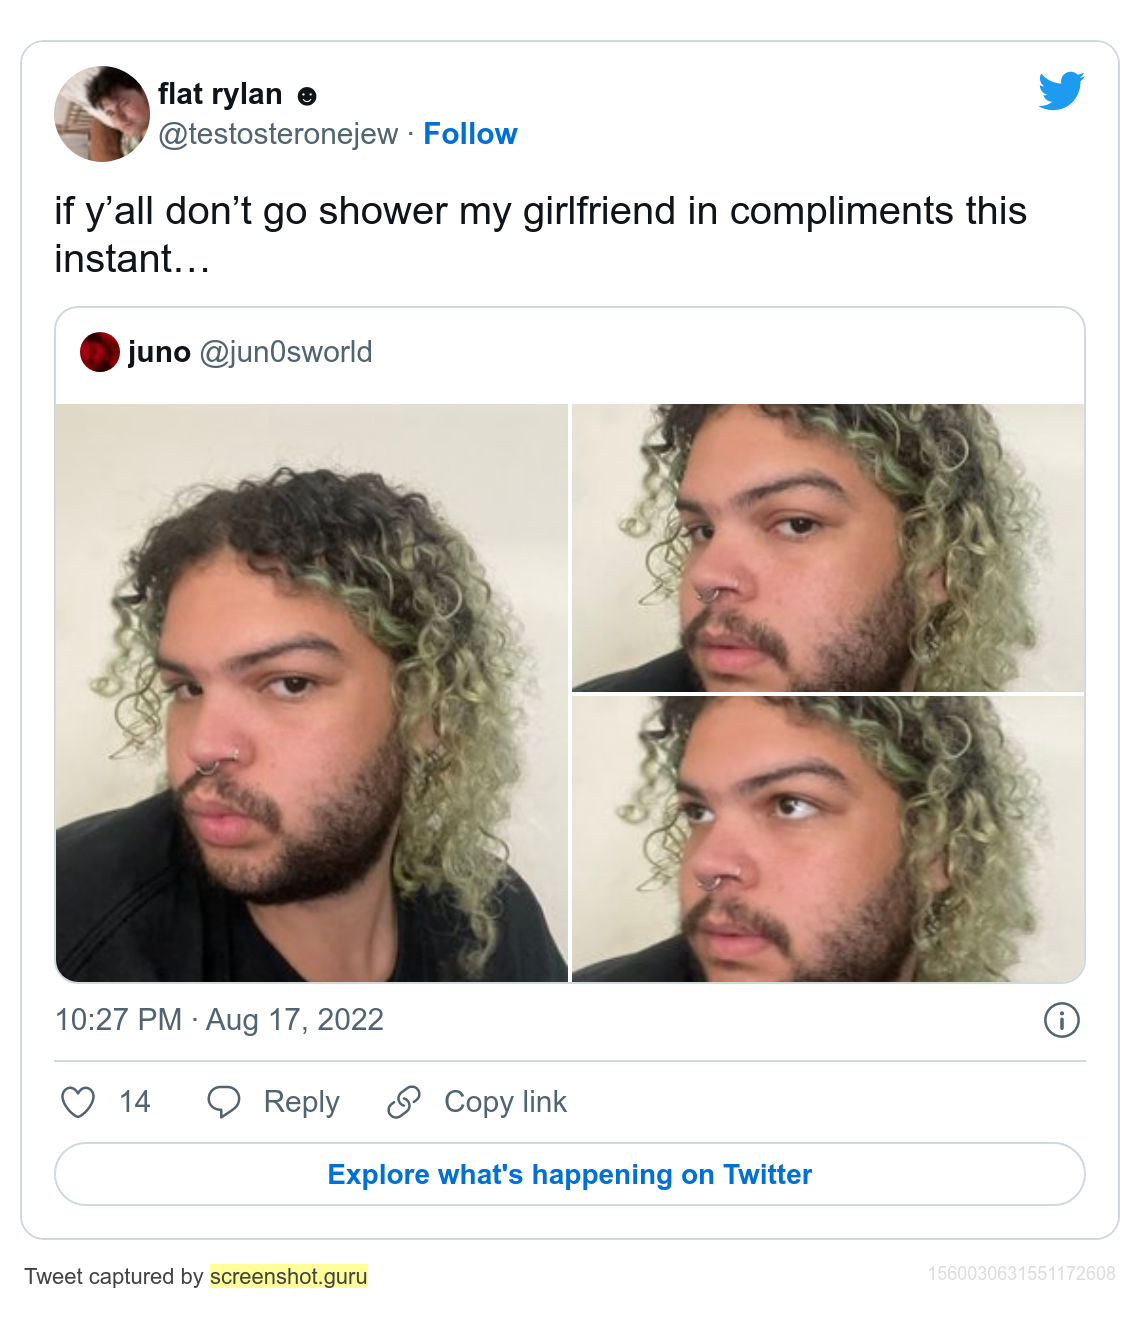This screenshot has width=1140, height=1332.
Task: View the top right quoted photo
Action: 828,548
